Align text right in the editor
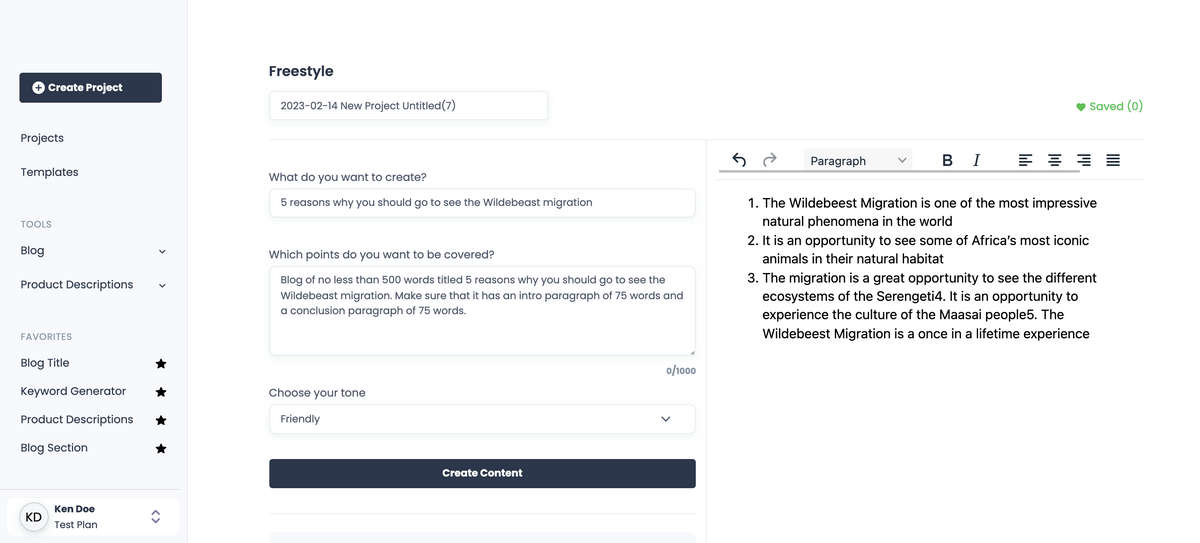Image resolution: width=1200 pixels, height=543 pixels. tap(1083, 160)
